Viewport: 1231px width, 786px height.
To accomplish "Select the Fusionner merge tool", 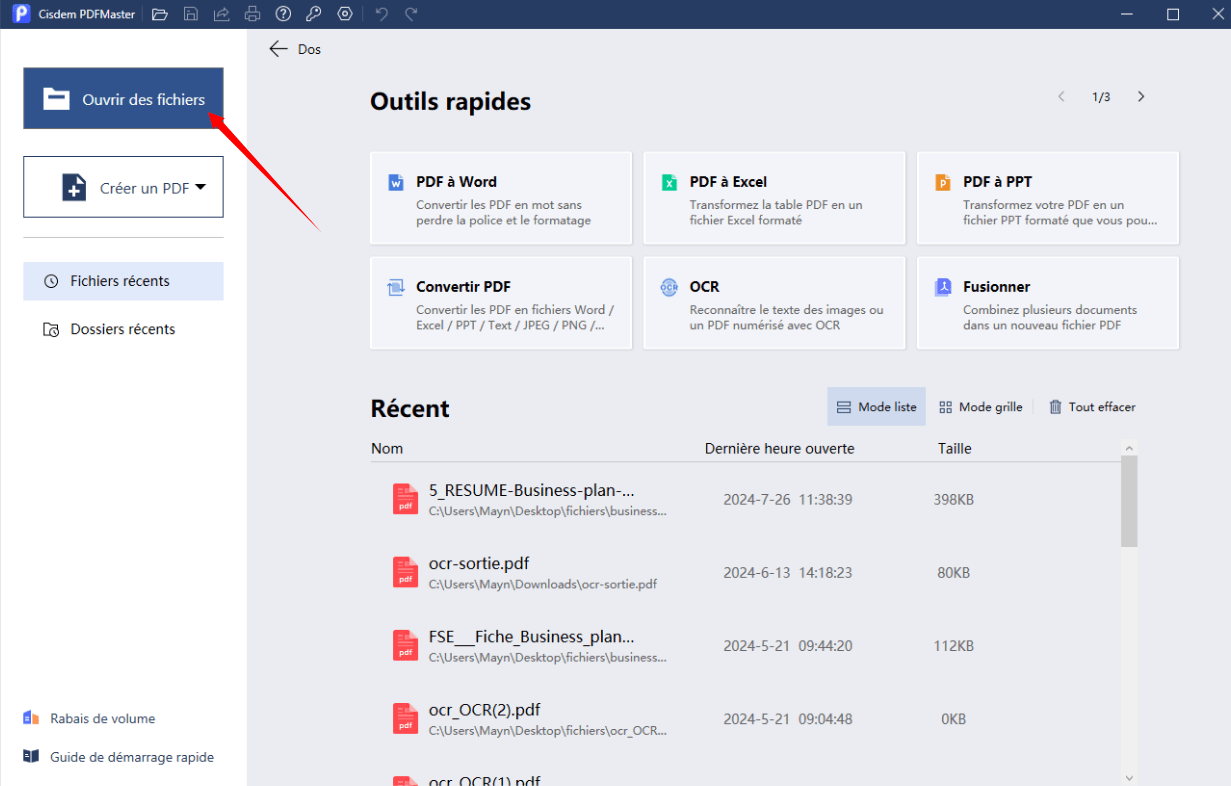I will [1047, 303].
